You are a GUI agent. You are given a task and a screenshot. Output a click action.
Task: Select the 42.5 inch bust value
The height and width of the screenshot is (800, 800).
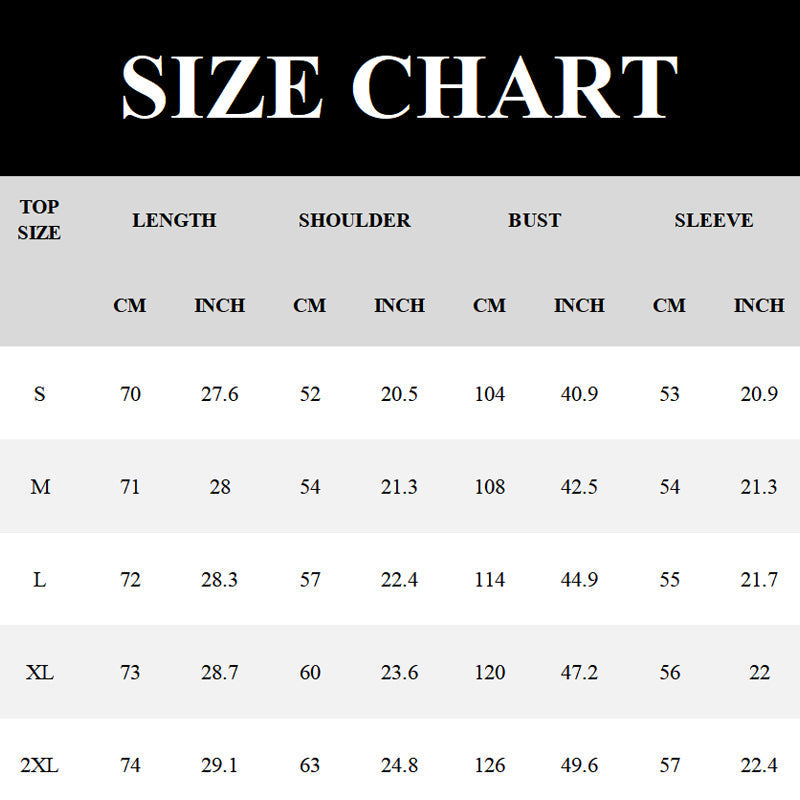(x=579, y=487)
